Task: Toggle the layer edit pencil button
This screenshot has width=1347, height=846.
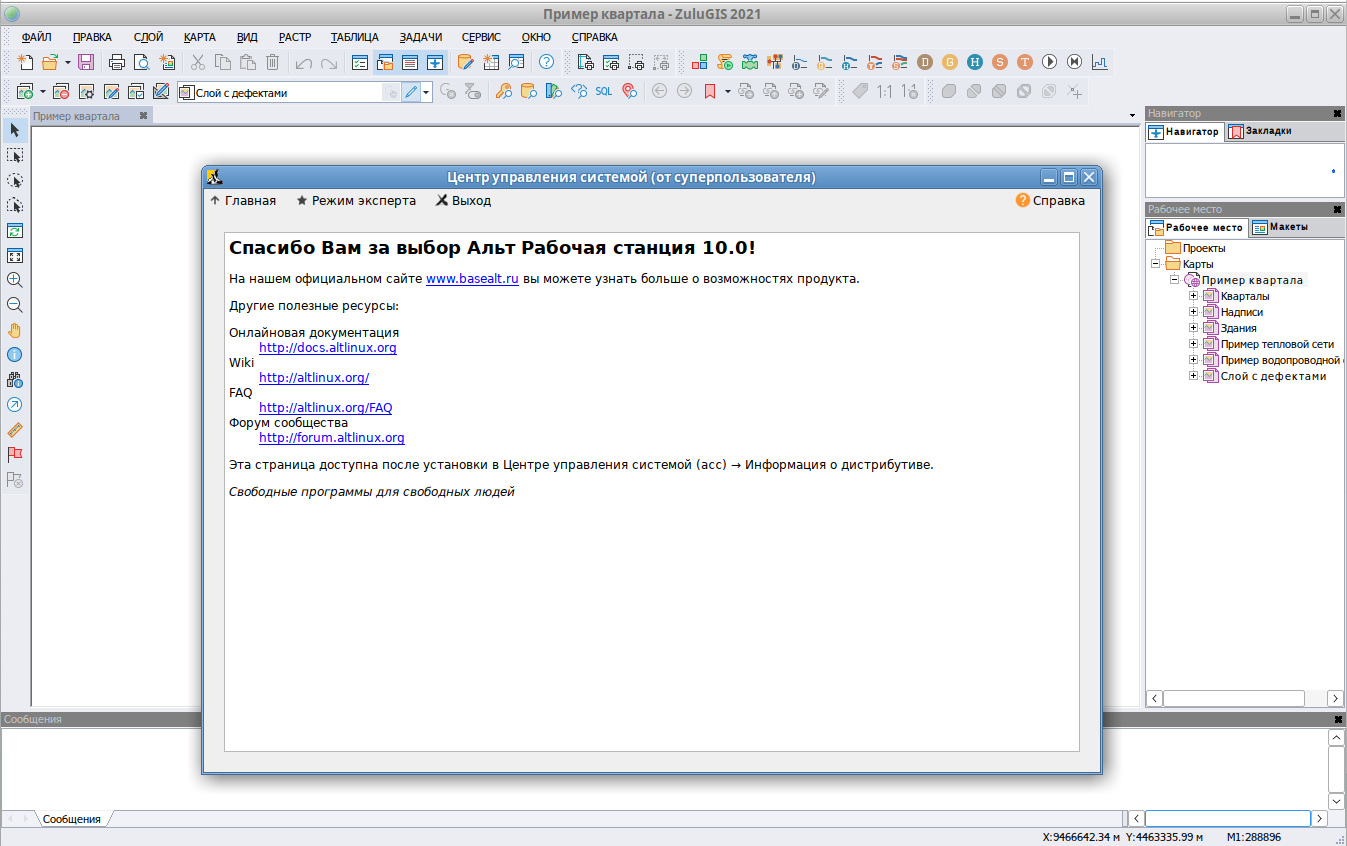Action: [x=411, y=92]
